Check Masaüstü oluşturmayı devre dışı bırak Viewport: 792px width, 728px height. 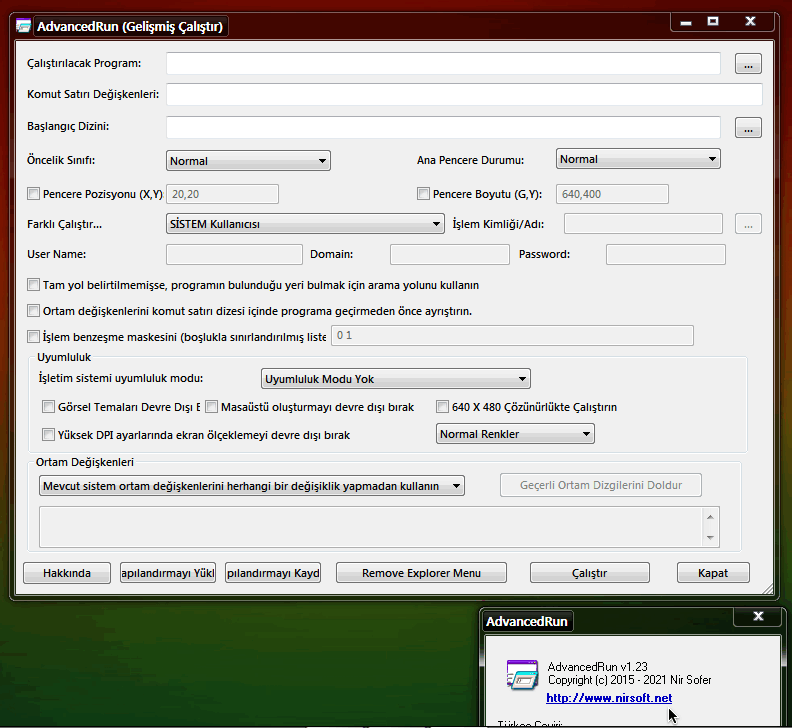click(x=212, y=407)
